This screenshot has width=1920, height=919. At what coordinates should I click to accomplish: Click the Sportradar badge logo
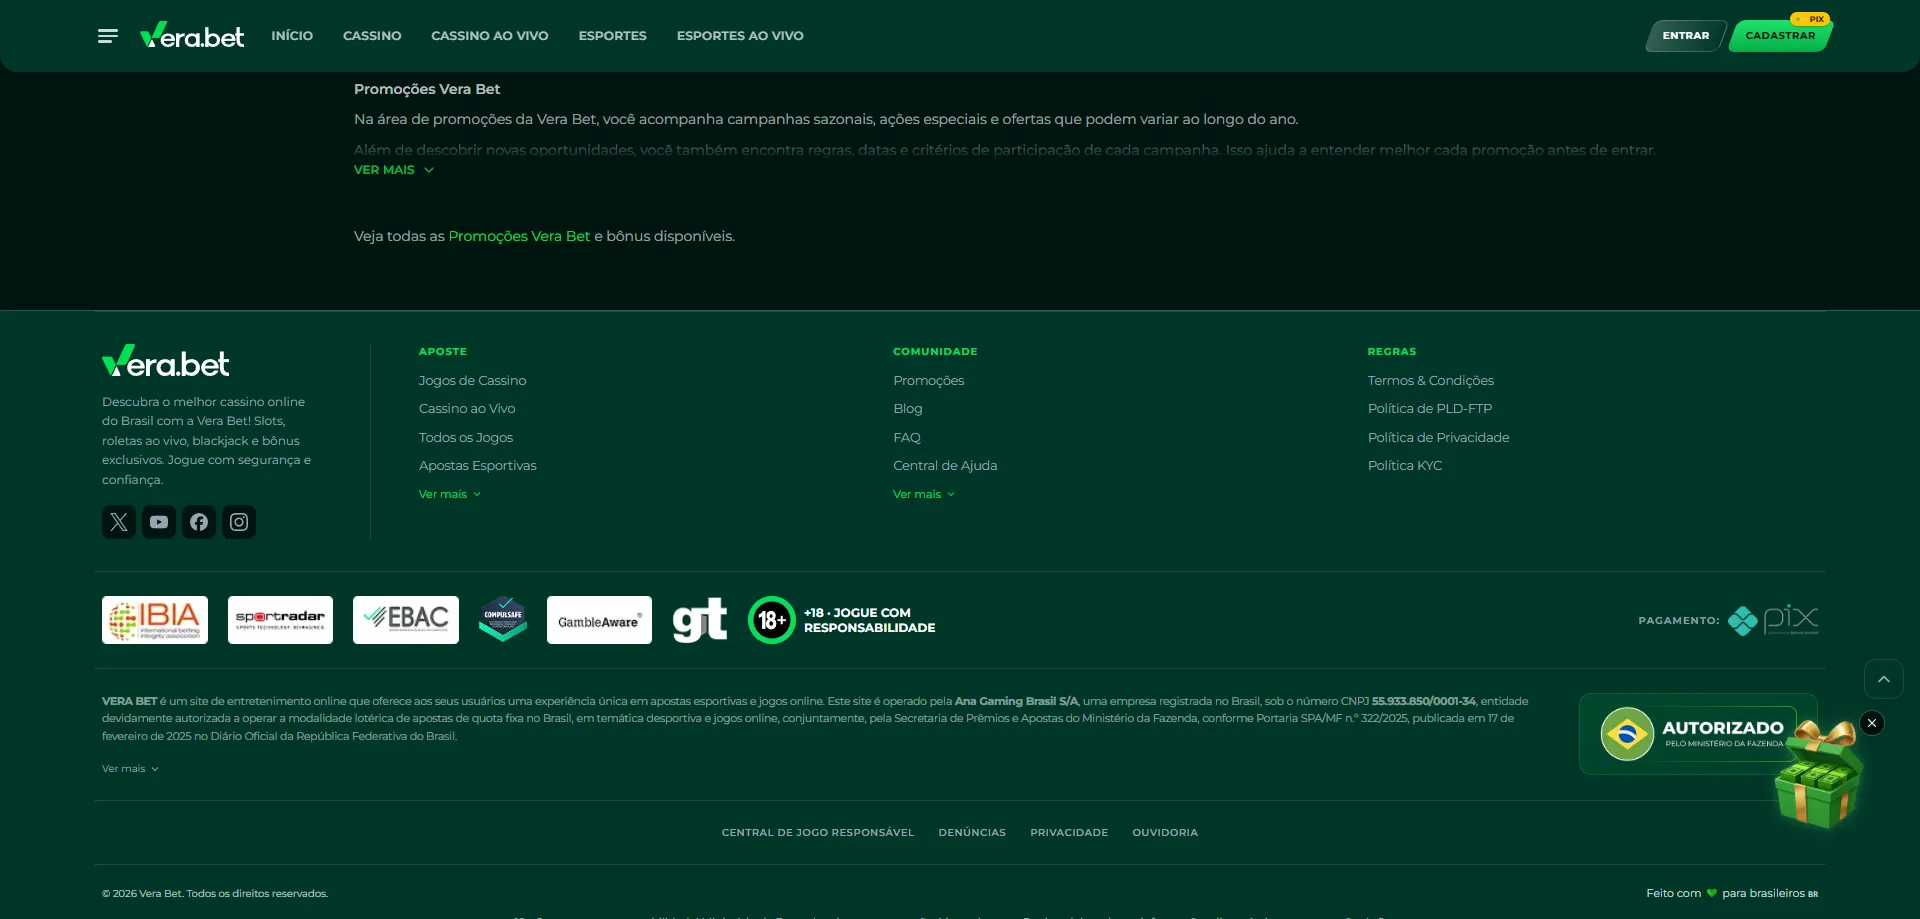pyautogui.click(x=280, y=620)
